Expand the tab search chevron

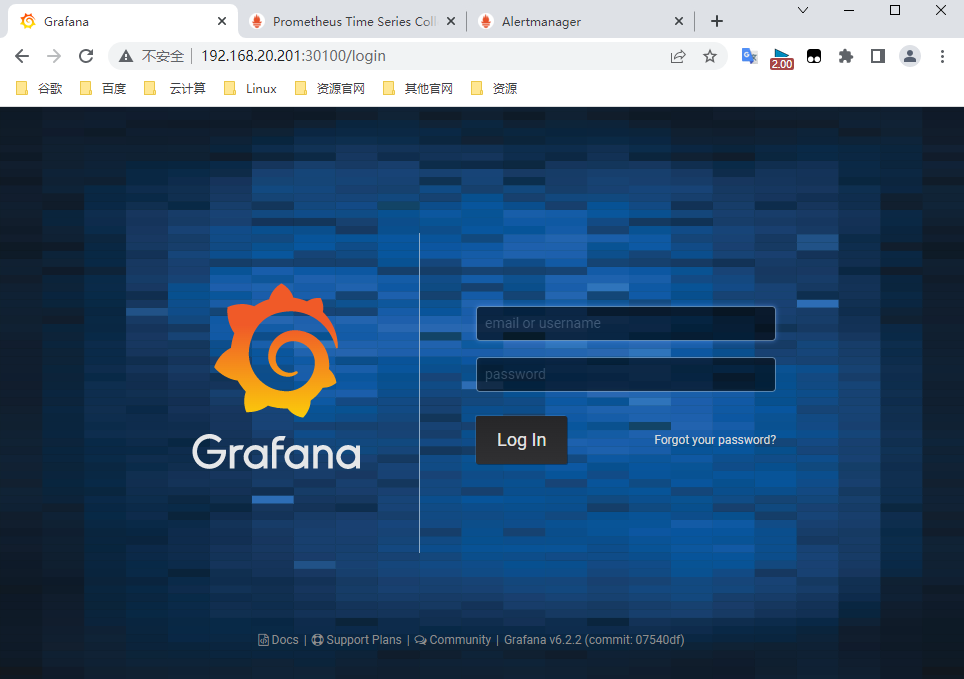pos(802,10)
